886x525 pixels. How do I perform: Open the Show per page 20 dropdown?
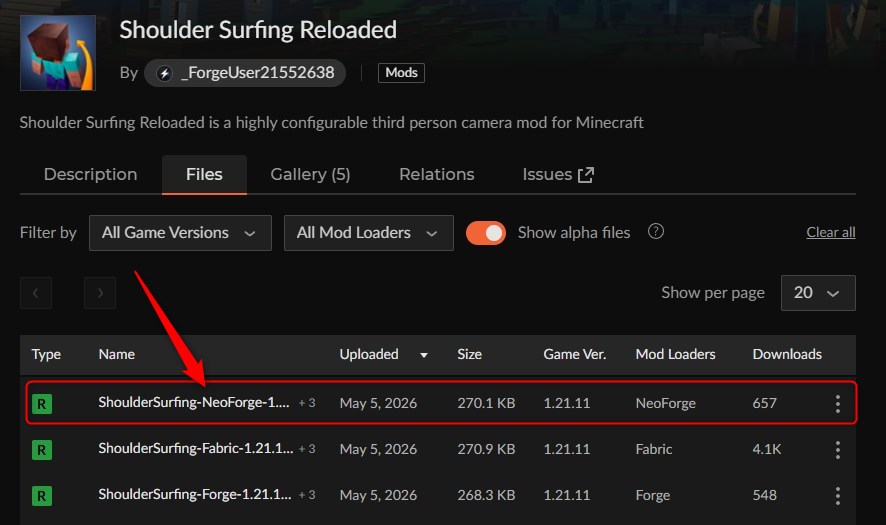[x=818, y=293]
